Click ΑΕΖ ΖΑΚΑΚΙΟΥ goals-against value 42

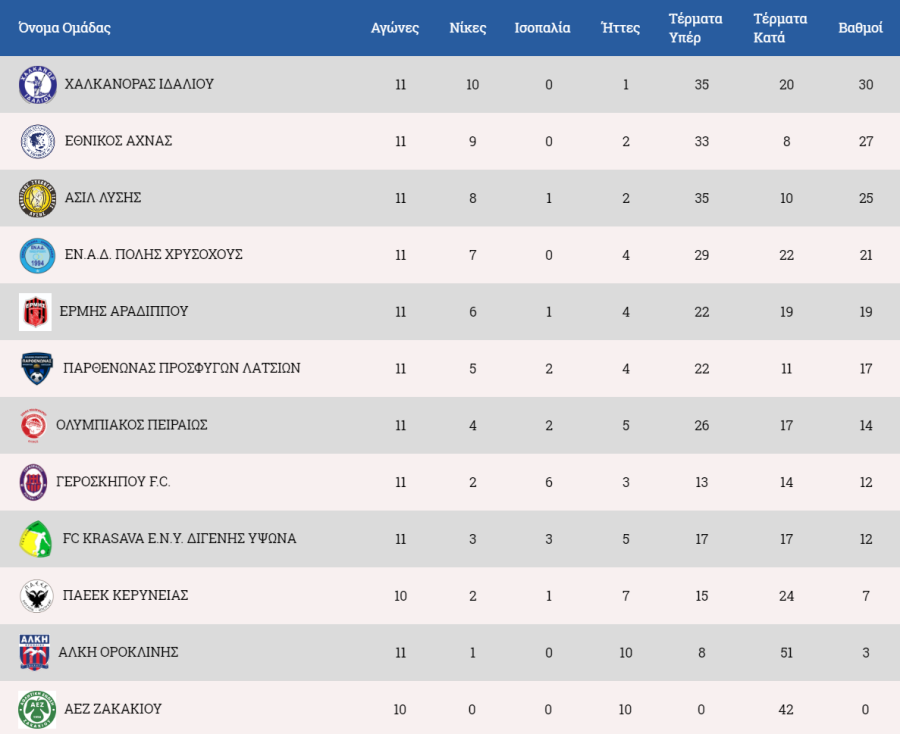[x=786, y=709]
